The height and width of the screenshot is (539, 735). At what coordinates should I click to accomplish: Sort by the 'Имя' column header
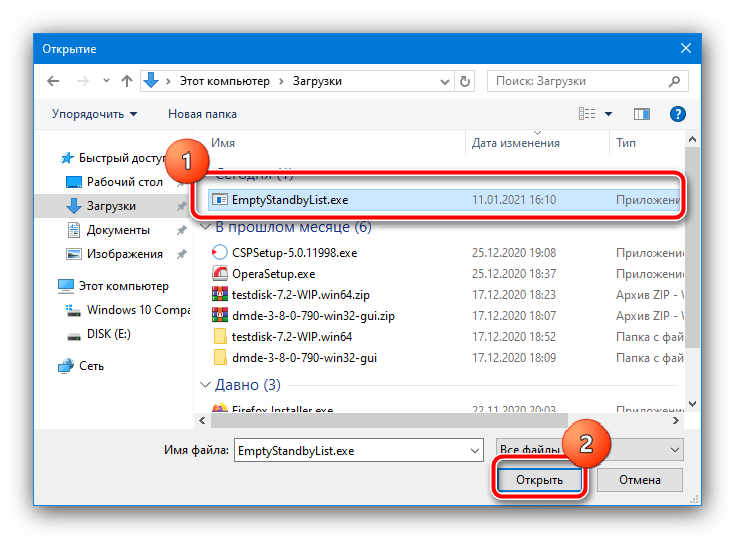[223, 143]
